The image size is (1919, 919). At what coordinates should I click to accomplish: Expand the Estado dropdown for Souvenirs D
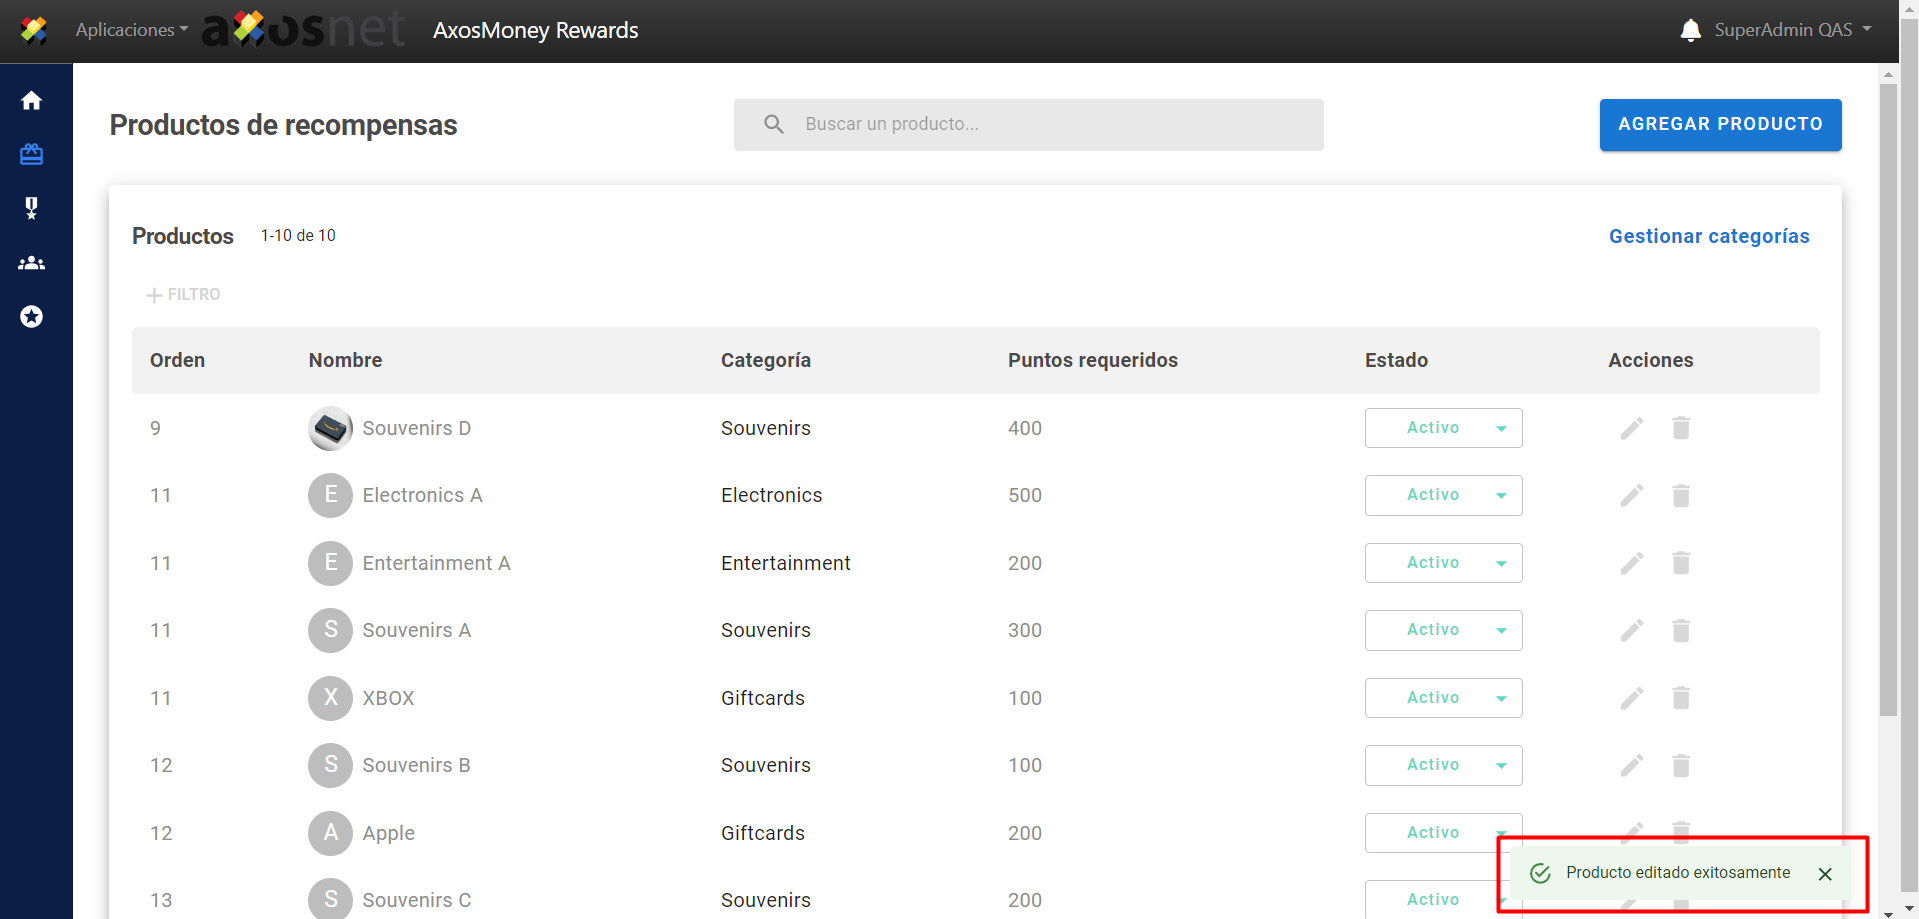coord(1443,428)
